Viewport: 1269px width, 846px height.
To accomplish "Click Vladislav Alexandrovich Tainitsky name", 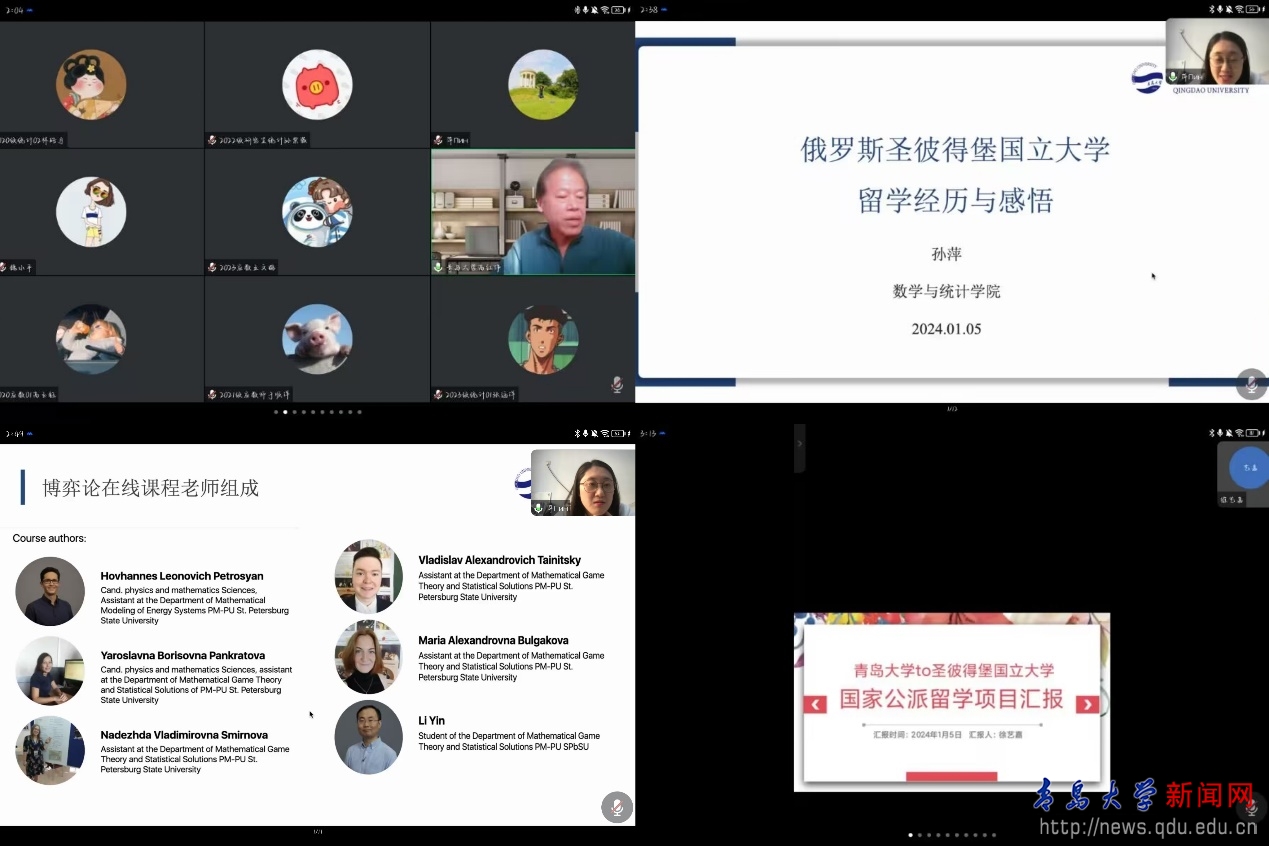I will pos(499,560).
